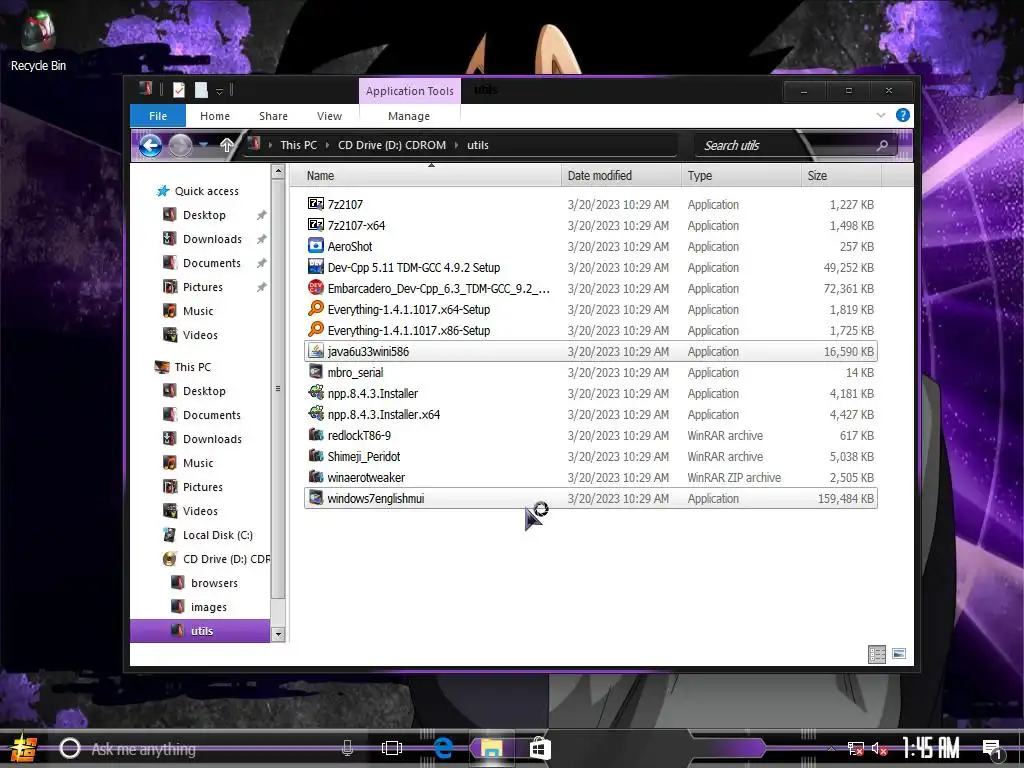Open the Action Center notification icon
Screen dimensions: 1024x768
(992, 749)
